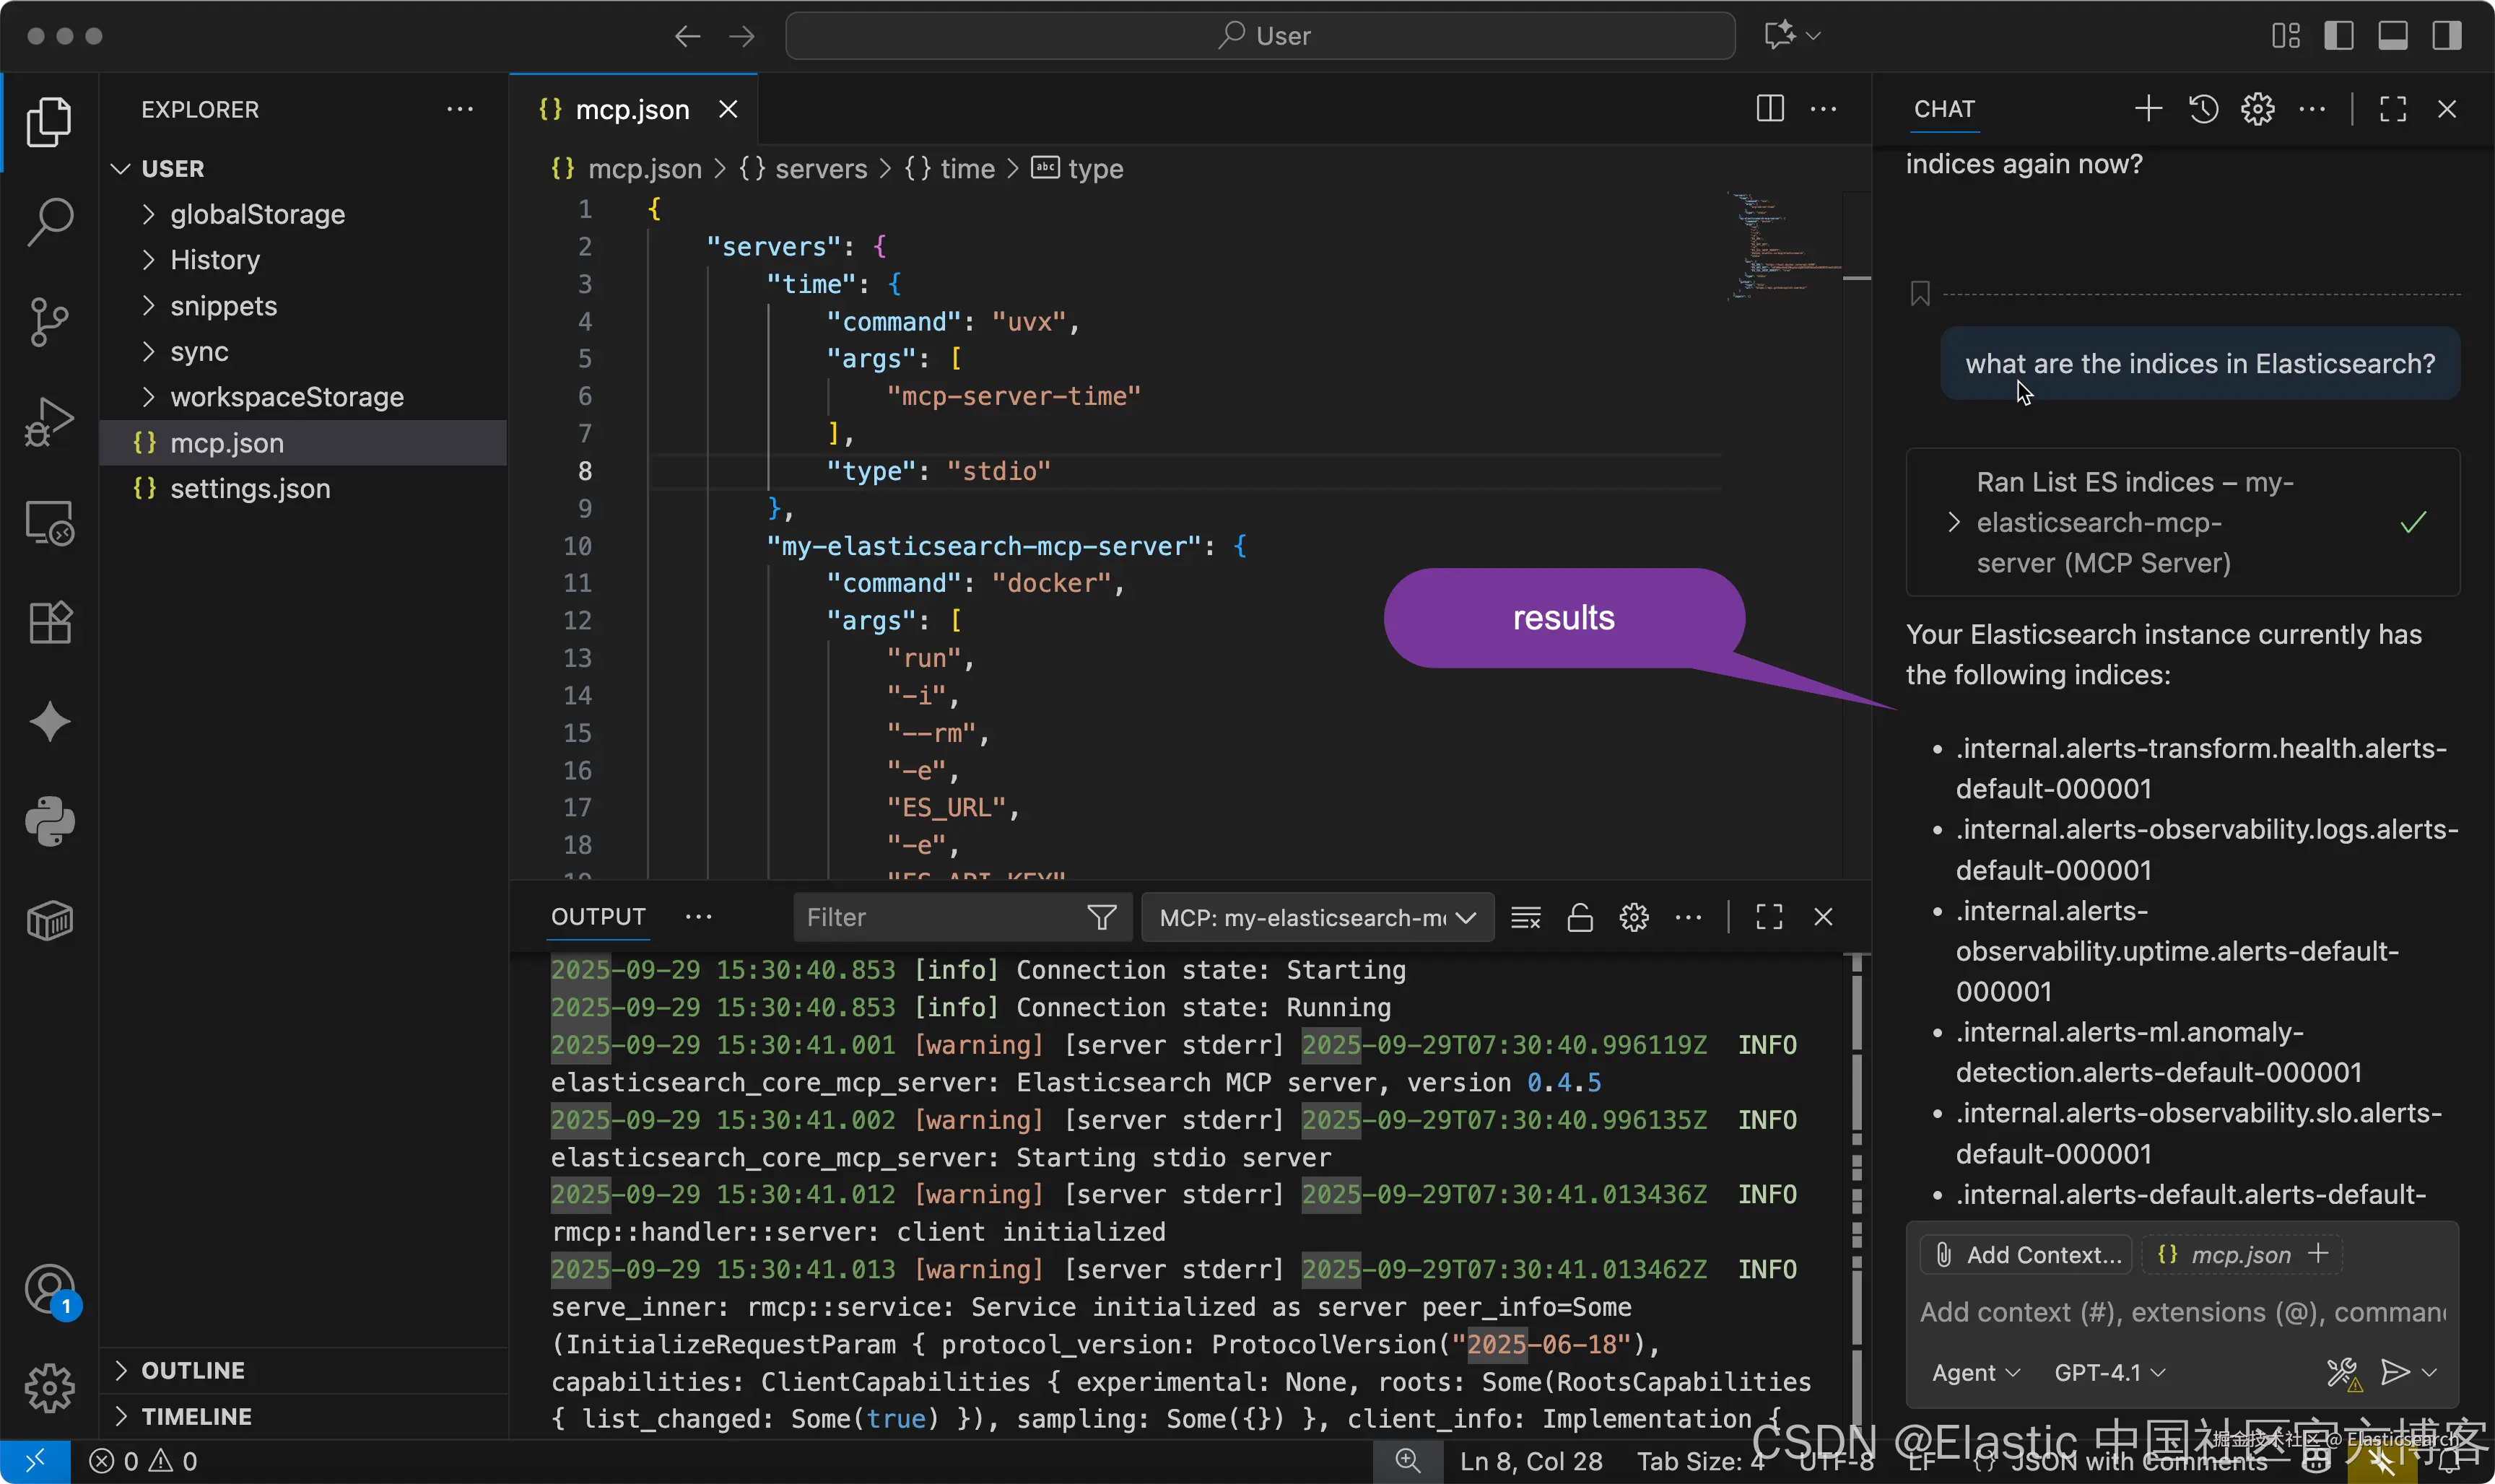Open output log level gear
This screenshot has height=1484, width=2495.
coord(1633,917)
